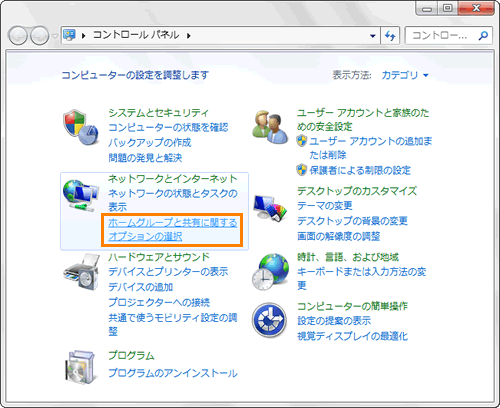The width and height of the screenshot is (500, 408).
Task: Open 画面の解像度の調整 link
Action: 339,236
